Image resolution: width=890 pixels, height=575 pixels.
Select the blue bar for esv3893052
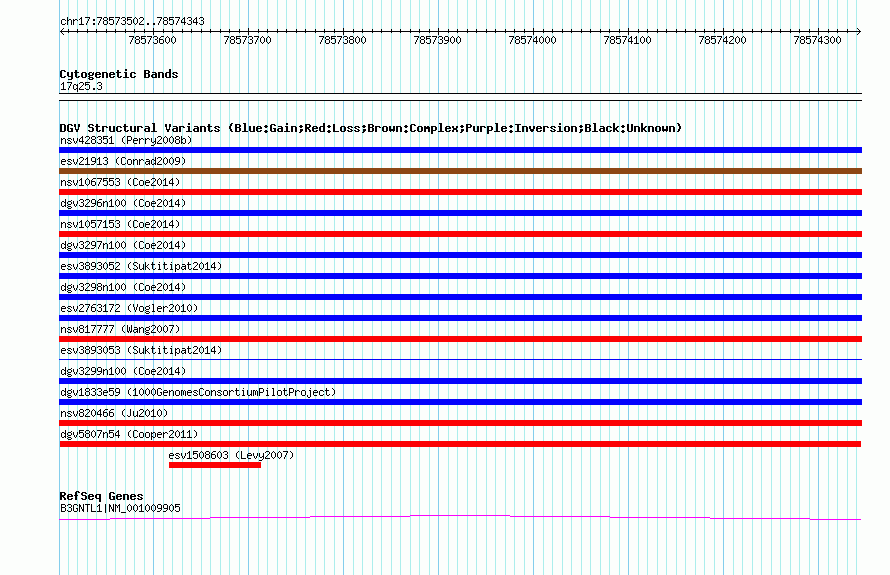click(x=460, y=276)
